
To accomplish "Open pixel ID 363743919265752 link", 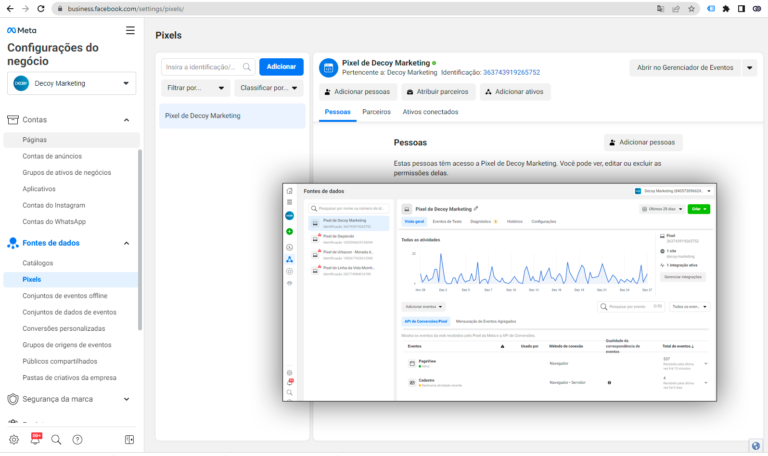I will (511, 72).
